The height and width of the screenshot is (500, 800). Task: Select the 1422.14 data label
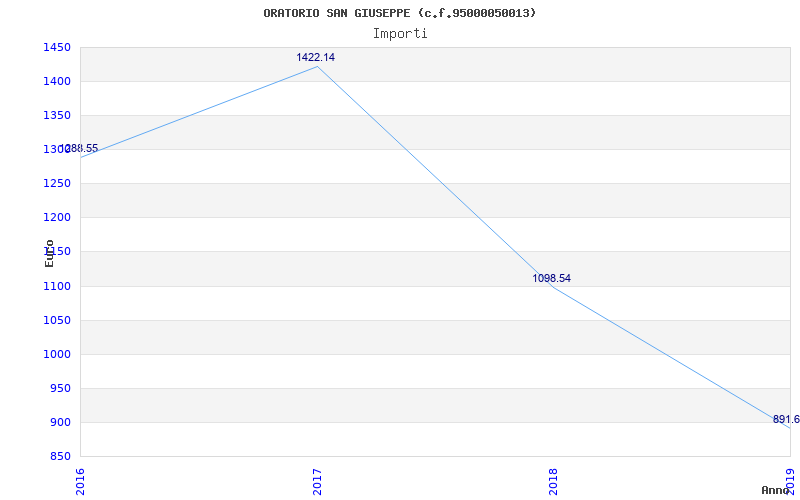tap(316, 57)
